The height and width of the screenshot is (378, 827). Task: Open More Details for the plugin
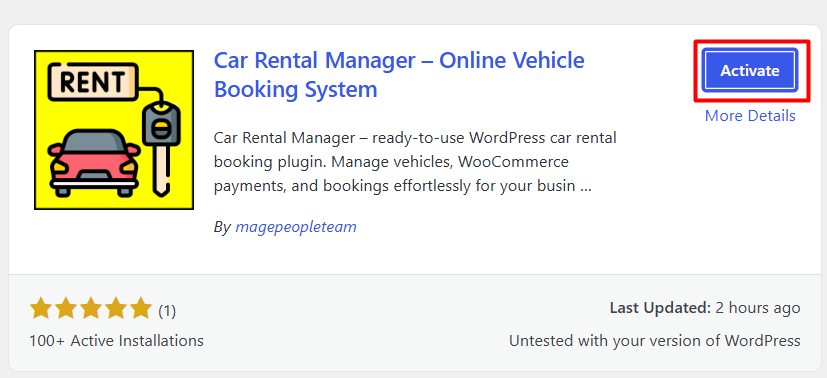[x=750, y=115]
